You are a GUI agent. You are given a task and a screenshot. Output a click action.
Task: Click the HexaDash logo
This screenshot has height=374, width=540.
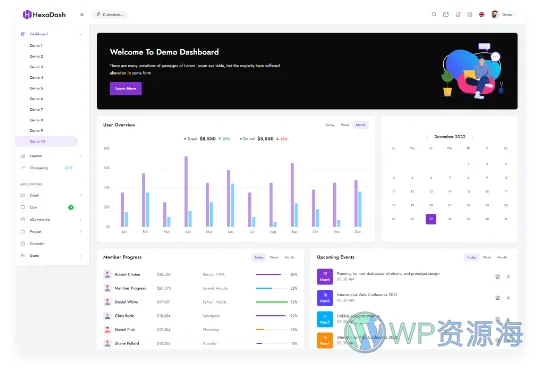(44, 14)
